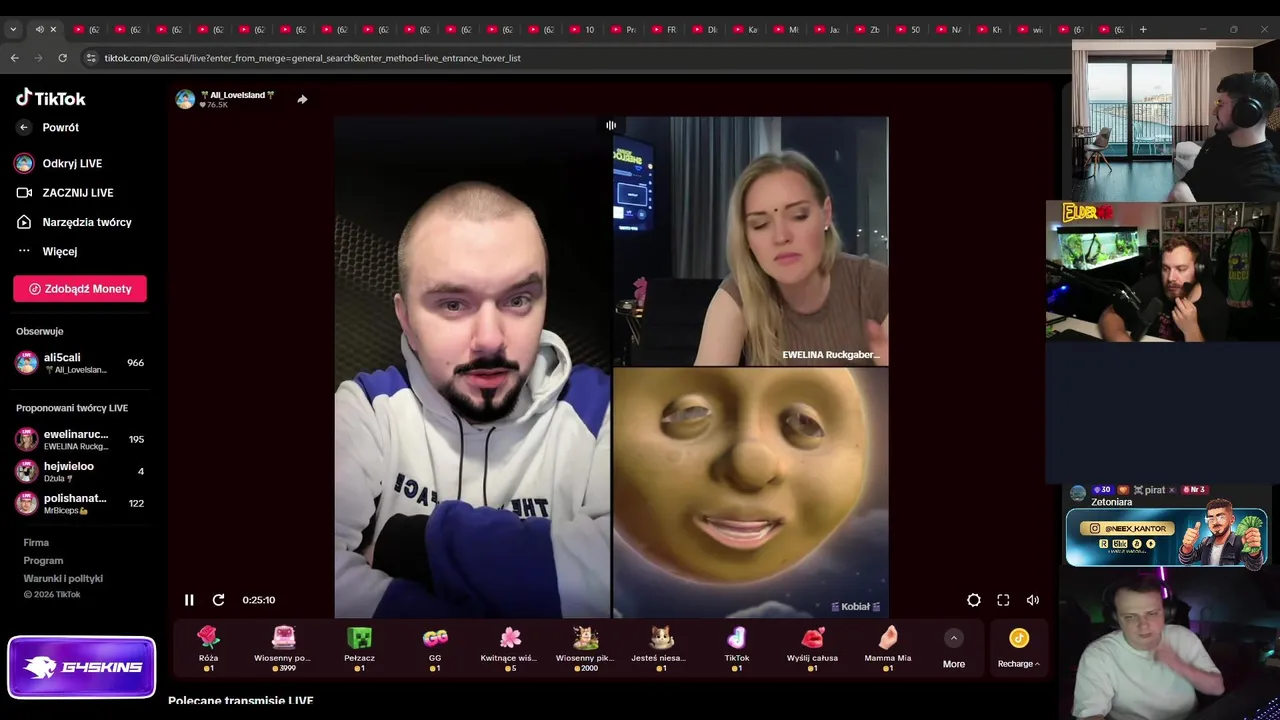Mute the stream volume
Screen dimensions: 1280x720
pos(1033,600)
